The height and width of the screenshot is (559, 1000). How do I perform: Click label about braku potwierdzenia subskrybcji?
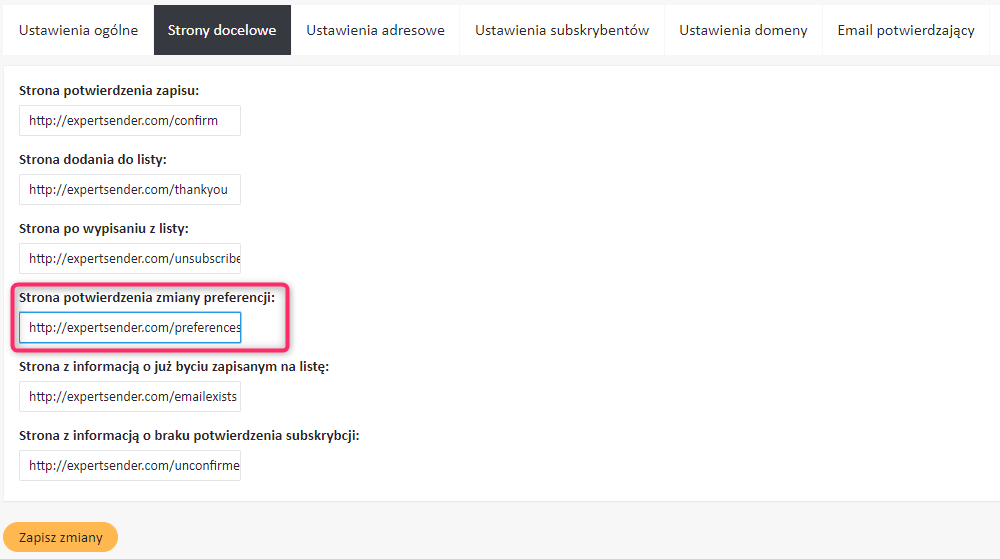point(189,435)
